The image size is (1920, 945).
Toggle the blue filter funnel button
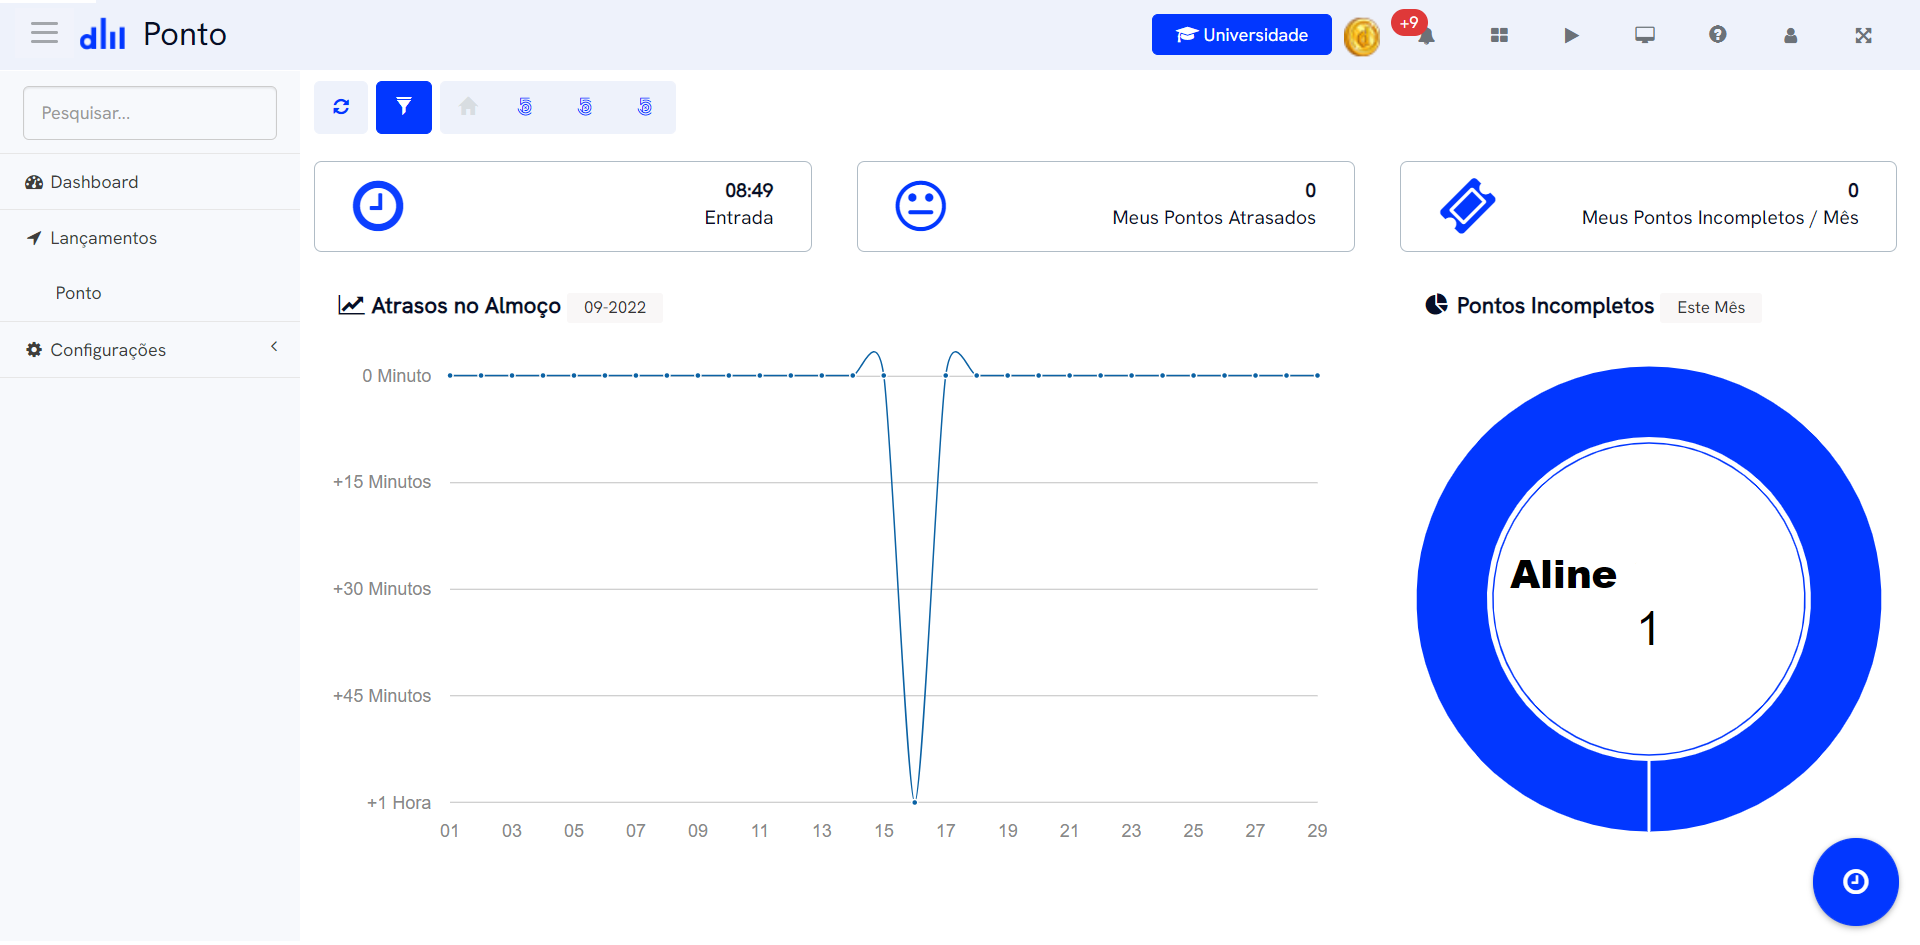404,107
